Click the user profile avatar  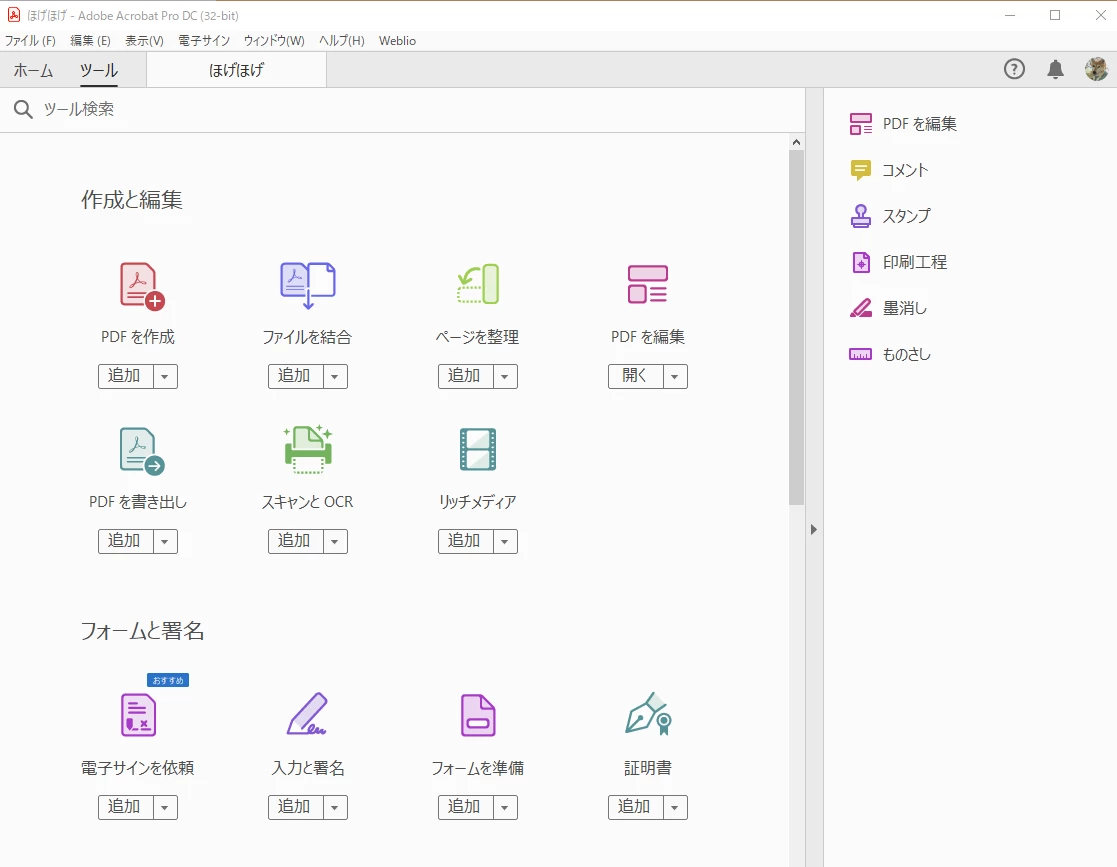click(x=1096, y=69)
